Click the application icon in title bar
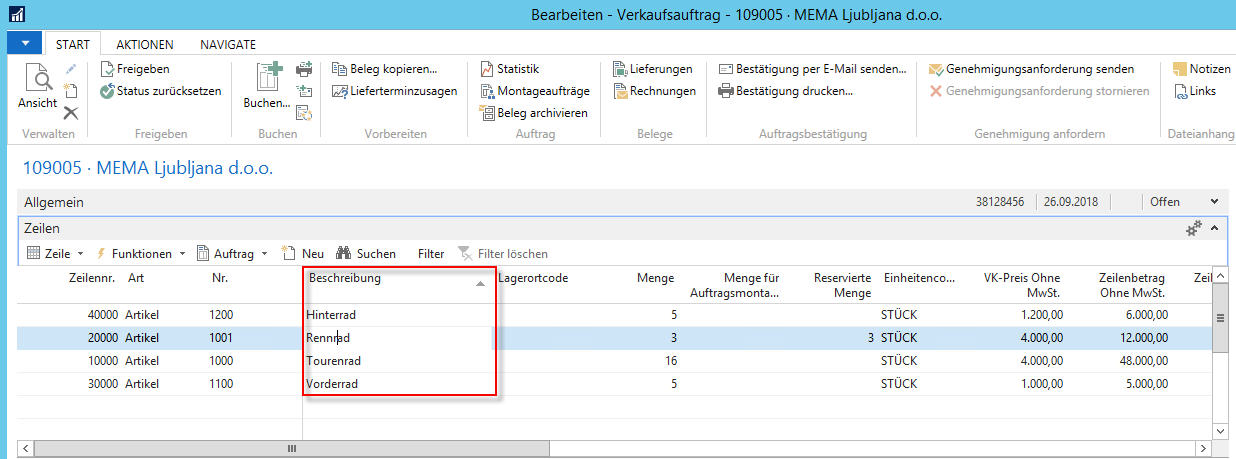 pyautogui.click(x=16, y=15)
